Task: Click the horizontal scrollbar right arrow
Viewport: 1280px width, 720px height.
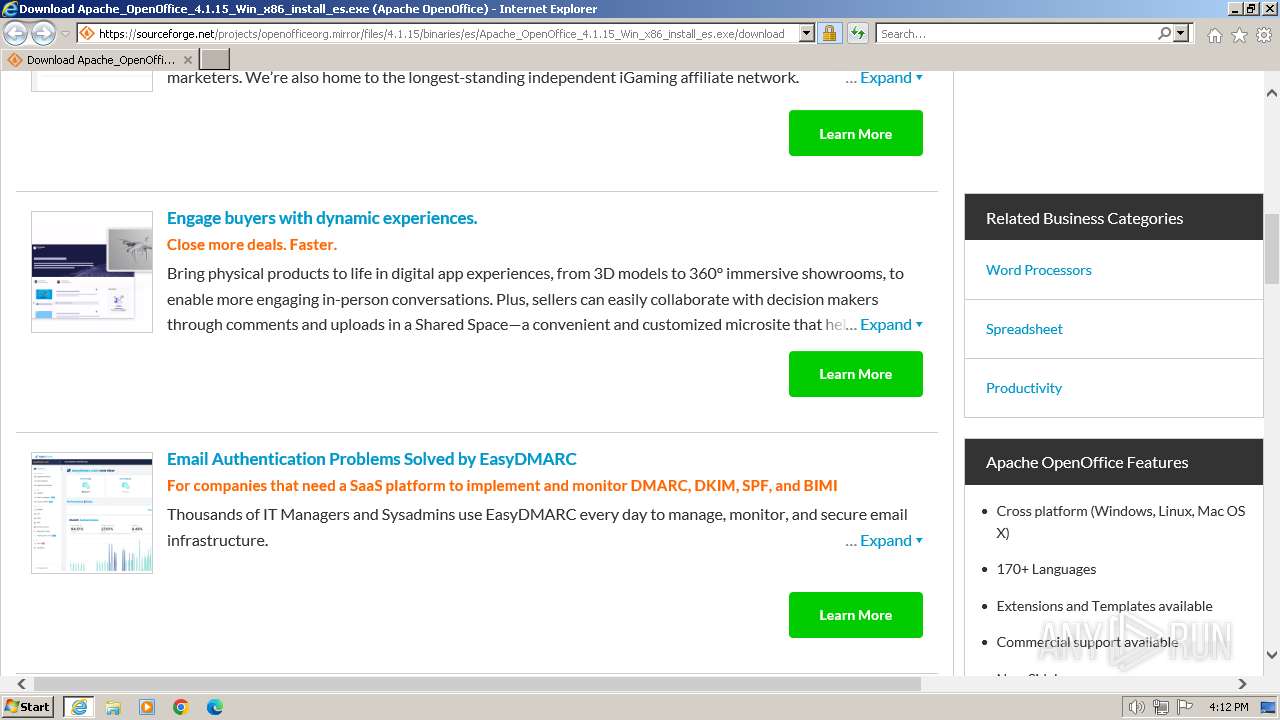Action: (1242, 684)
